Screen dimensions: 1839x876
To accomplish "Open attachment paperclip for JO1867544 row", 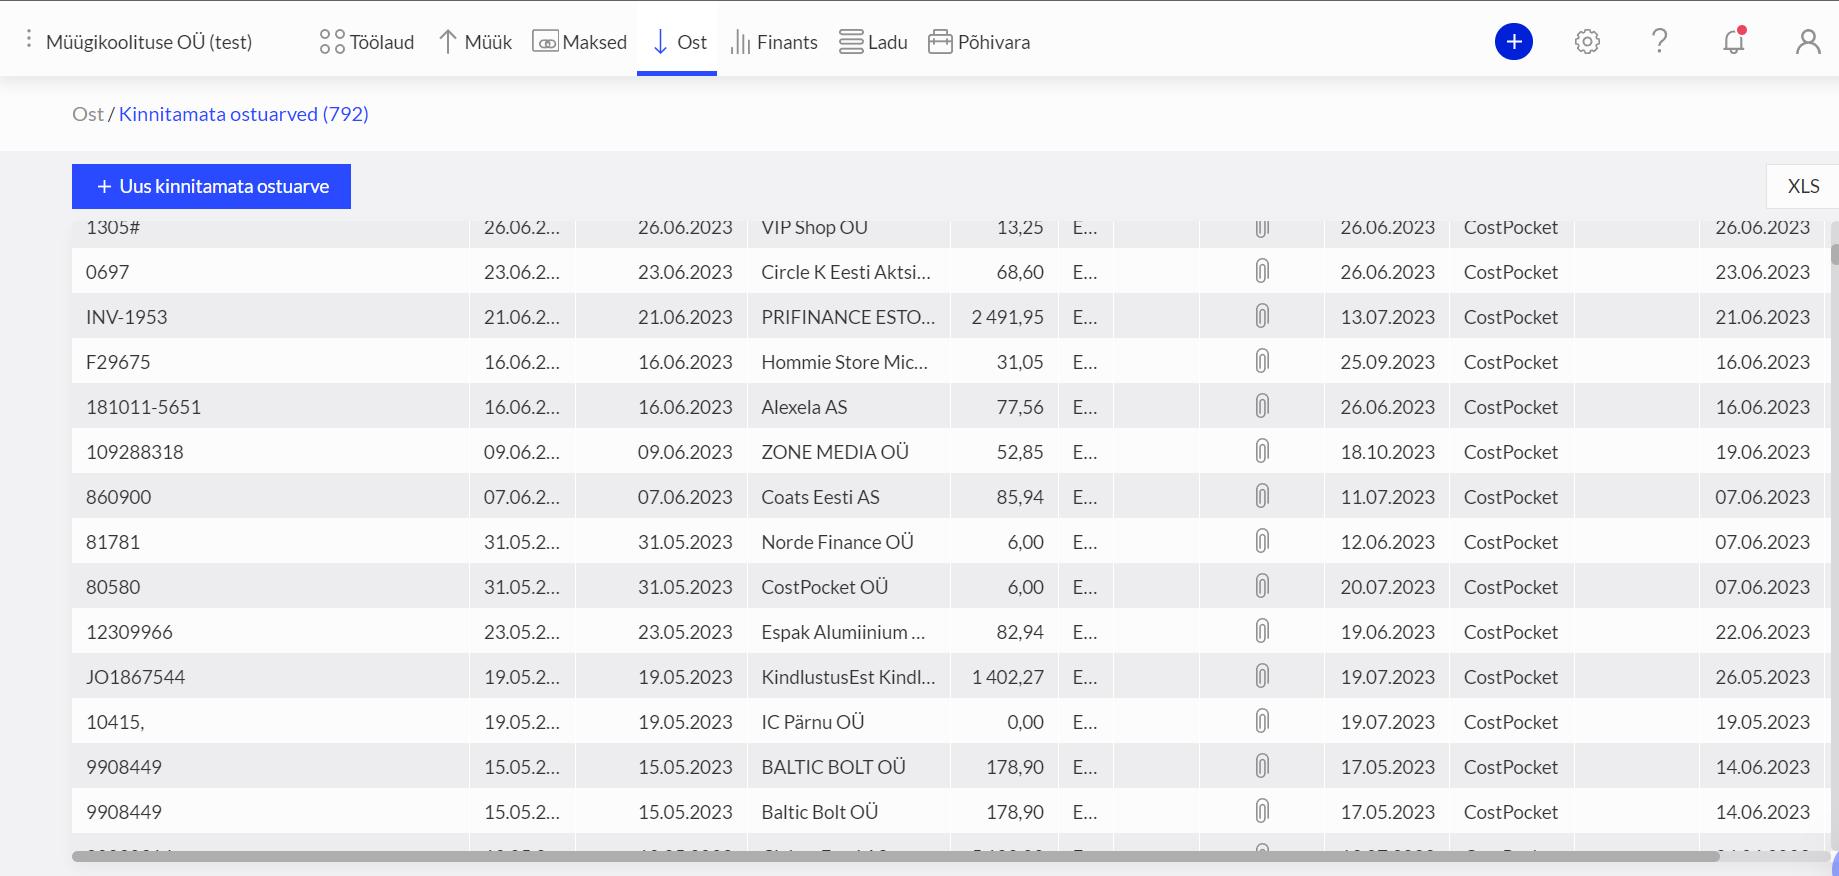I will [x=1262, y=676].
